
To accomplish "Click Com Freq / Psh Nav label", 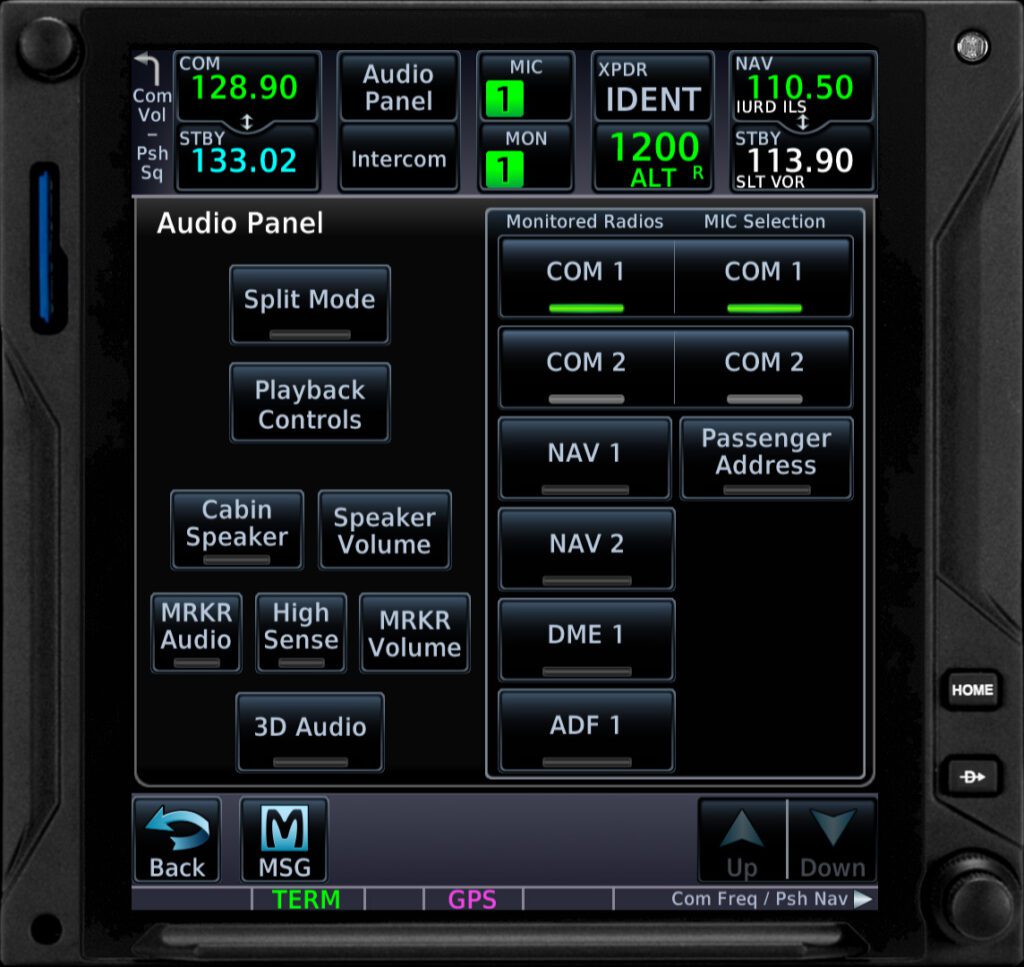I will [760, 899].
